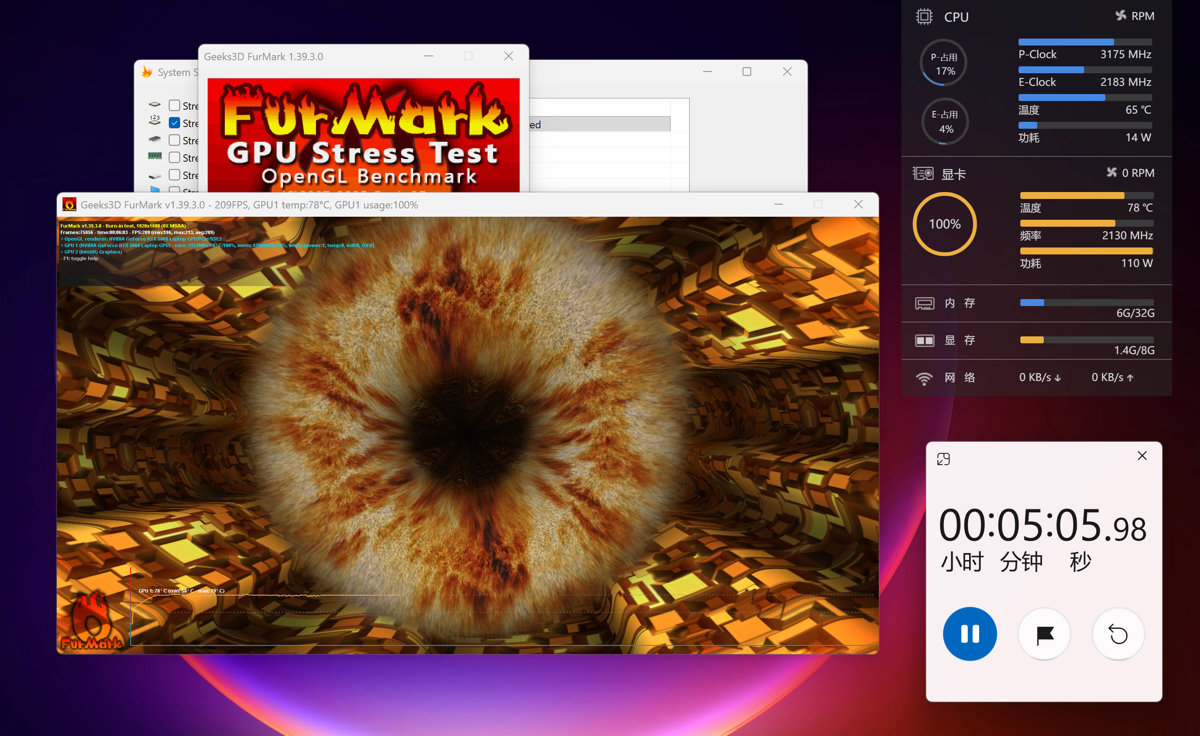Image resolution: width=1200 pixels, height=736 pixels.
Task: Click the green RAM stick stress icon
Action: [x=155, y=157]
